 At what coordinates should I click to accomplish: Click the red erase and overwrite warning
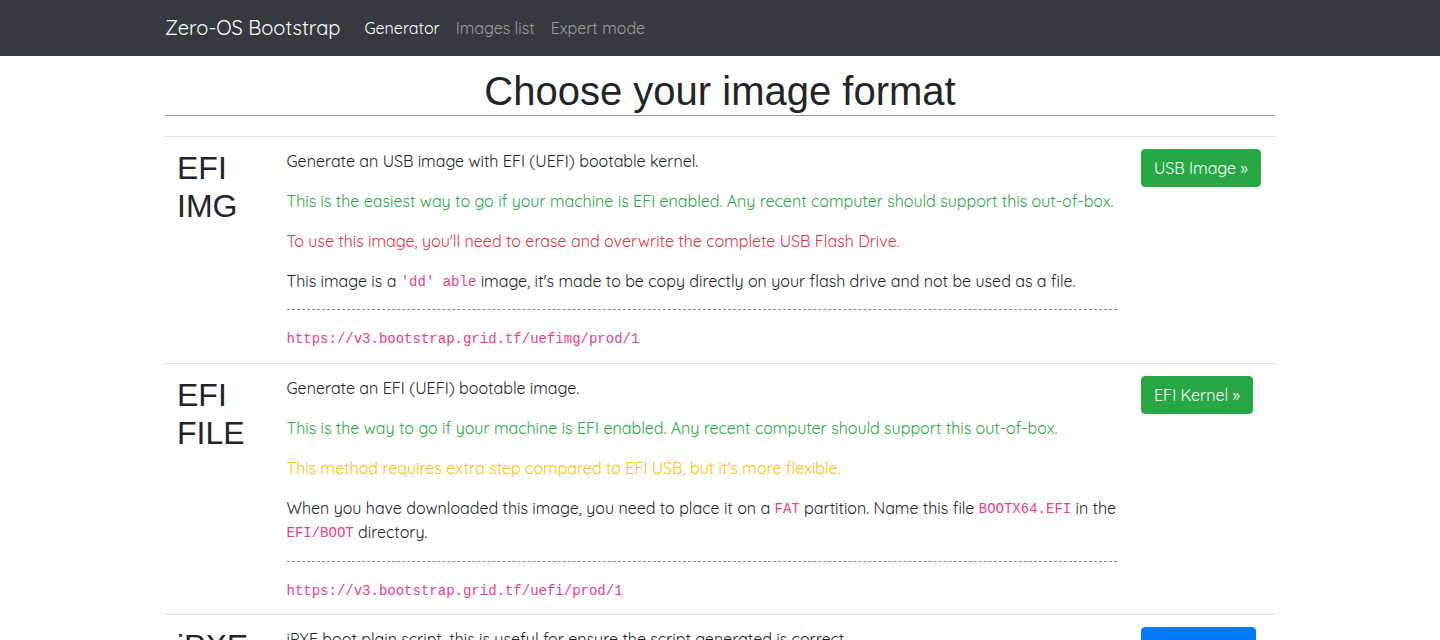[594, 241]
